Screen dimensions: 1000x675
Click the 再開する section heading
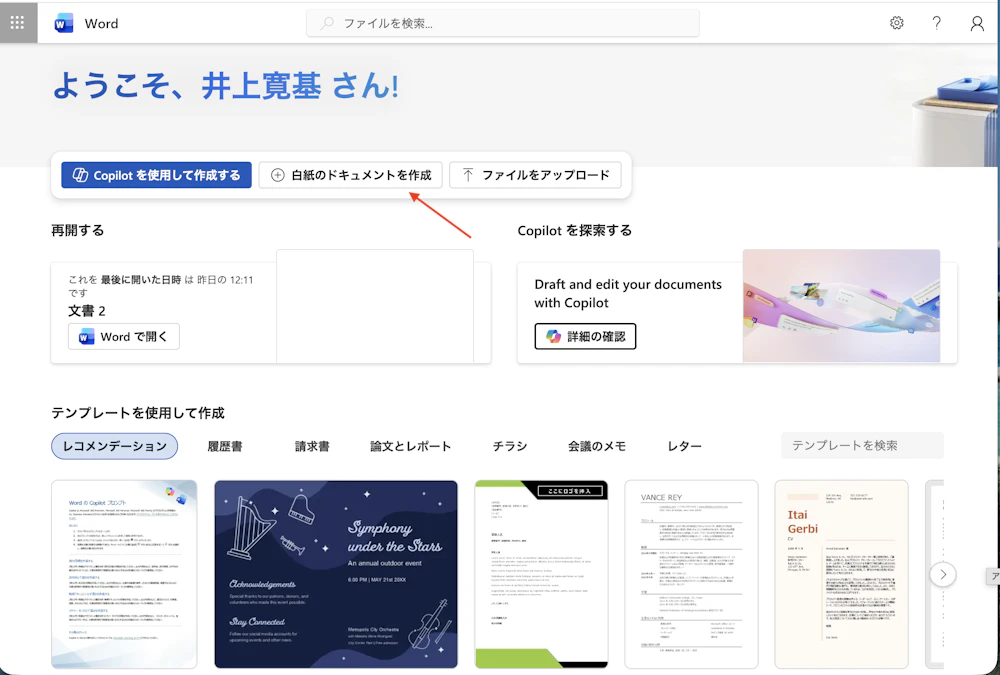point(77,230)
